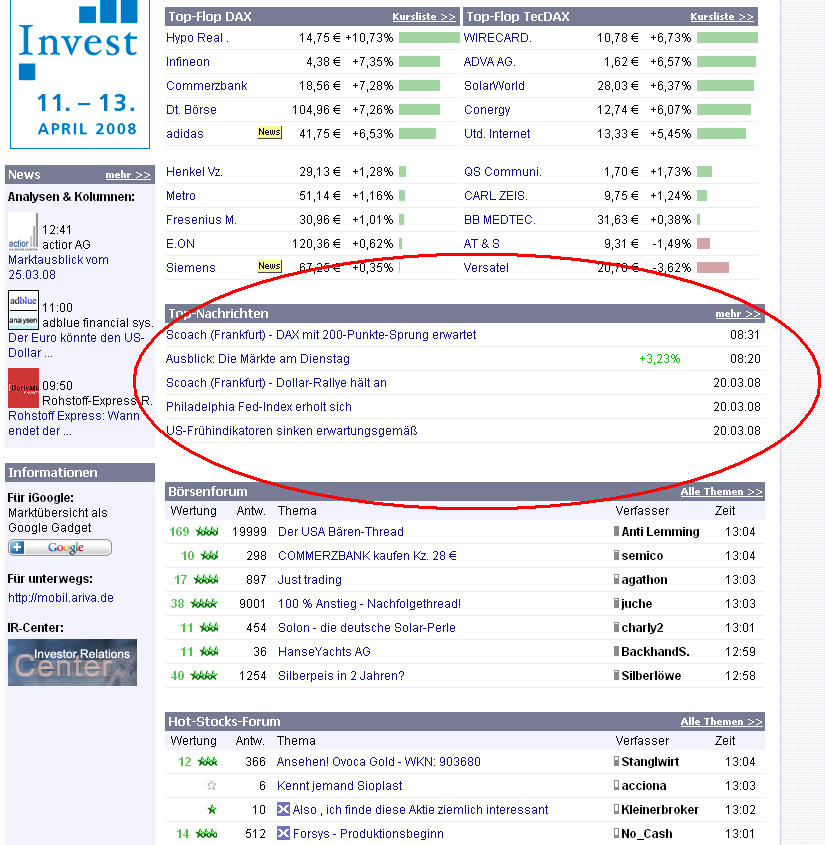
Task: Click the user icon beside Stanglwirt
Action: pos(616,761)
